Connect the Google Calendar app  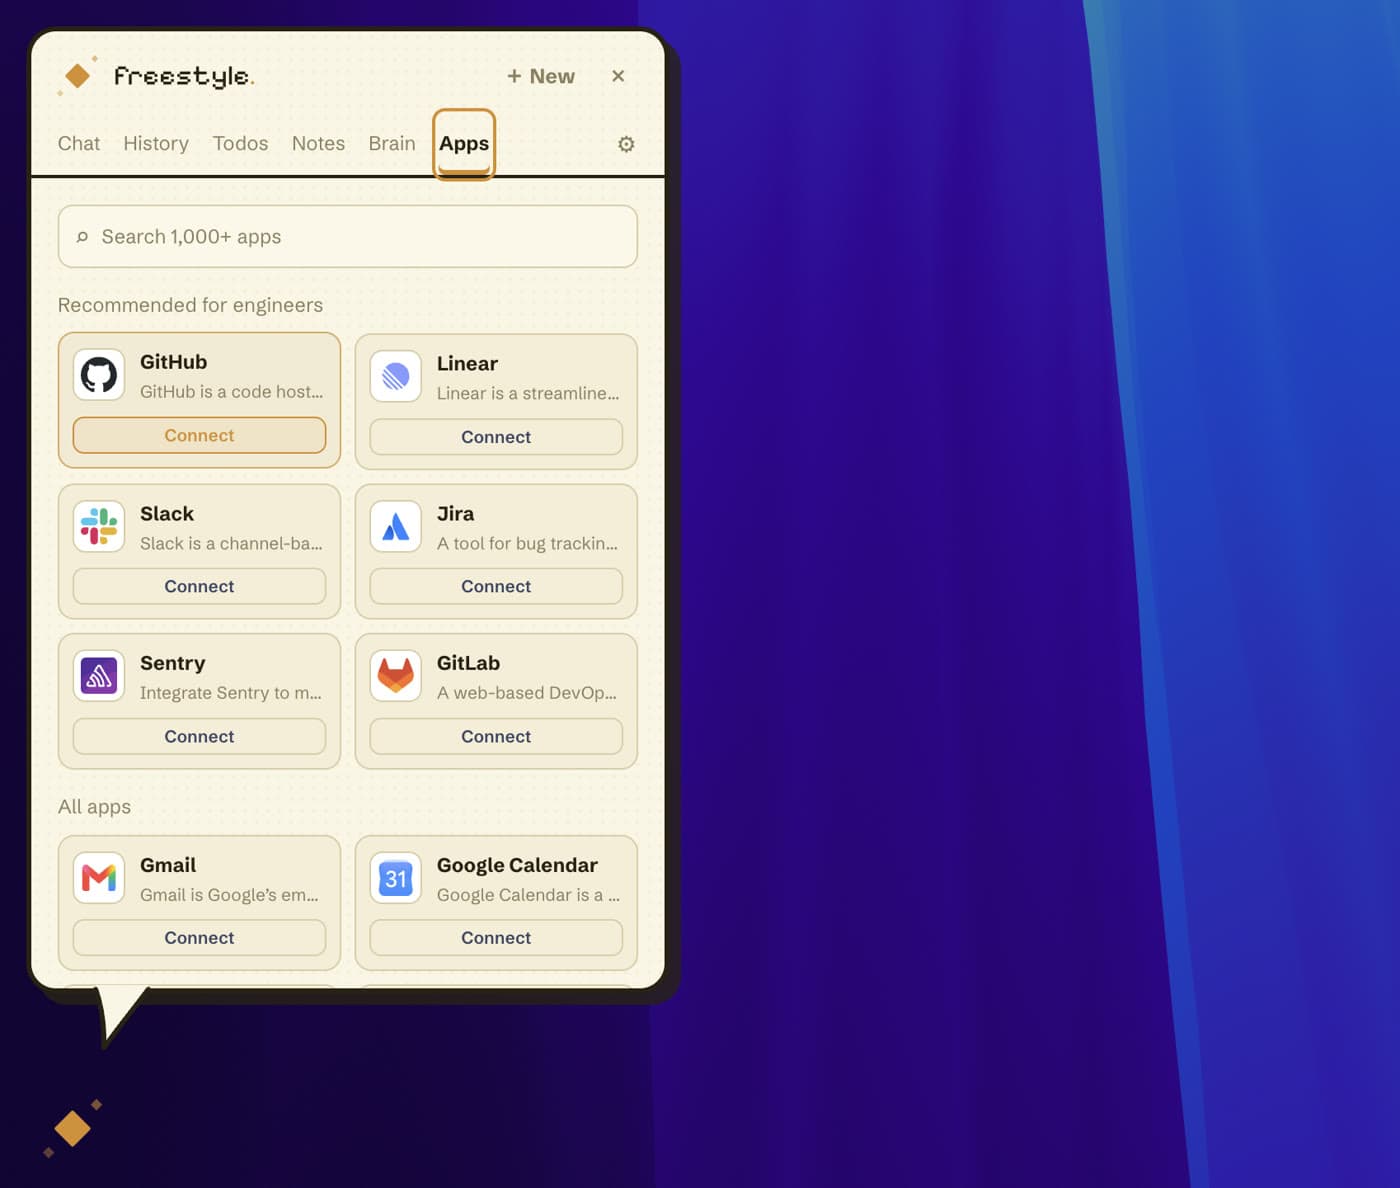496,938
